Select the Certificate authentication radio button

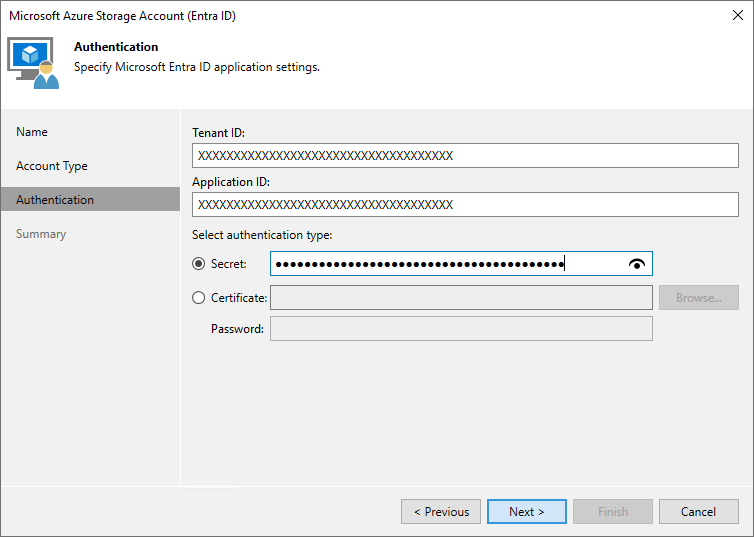click(199, 298)
